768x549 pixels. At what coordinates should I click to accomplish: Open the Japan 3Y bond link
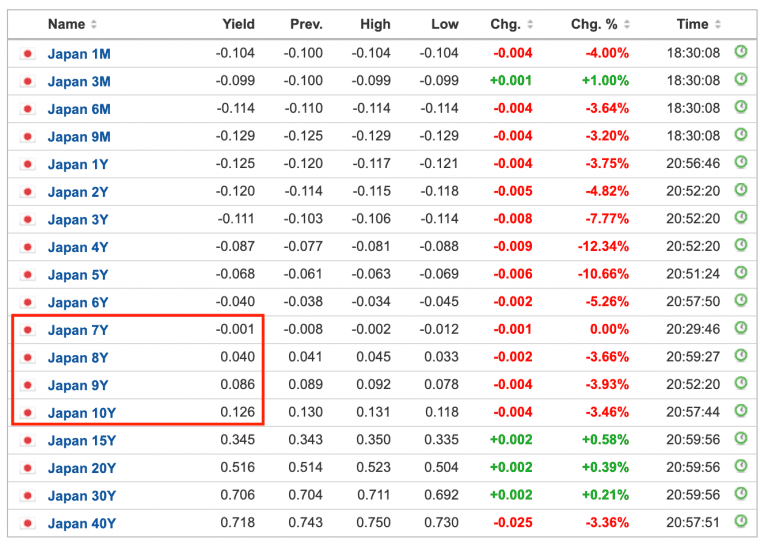click(x=78, y=220)
